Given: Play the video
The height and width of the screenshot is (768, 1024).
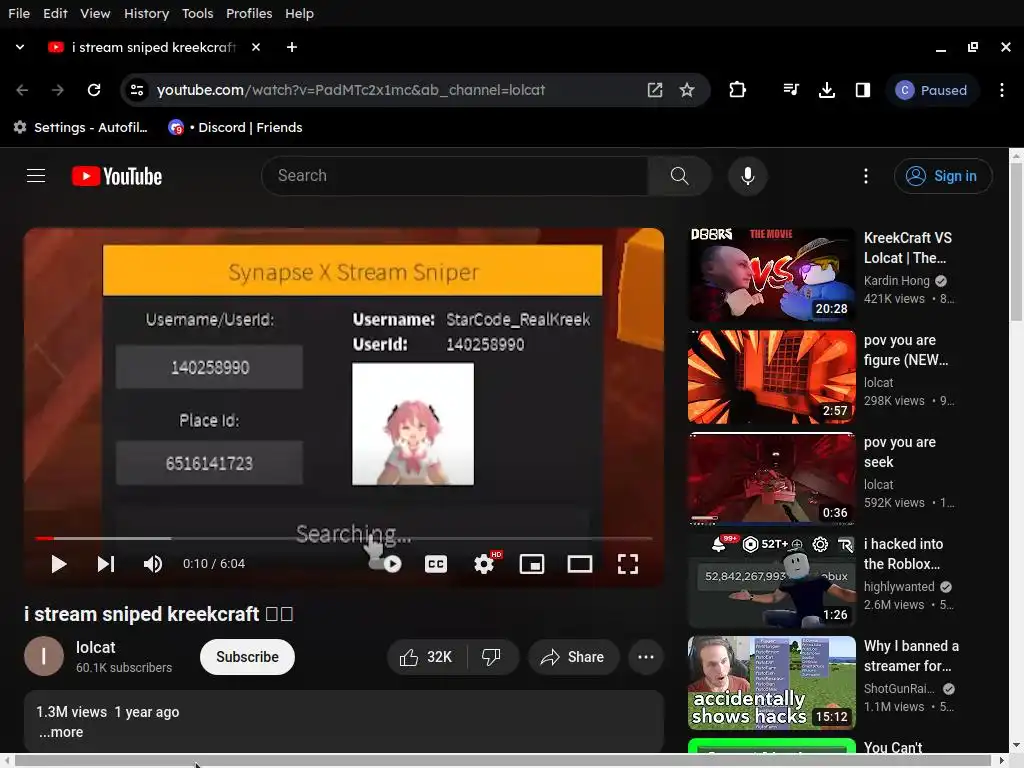Looking at the screenshot, I should (59, 564).
